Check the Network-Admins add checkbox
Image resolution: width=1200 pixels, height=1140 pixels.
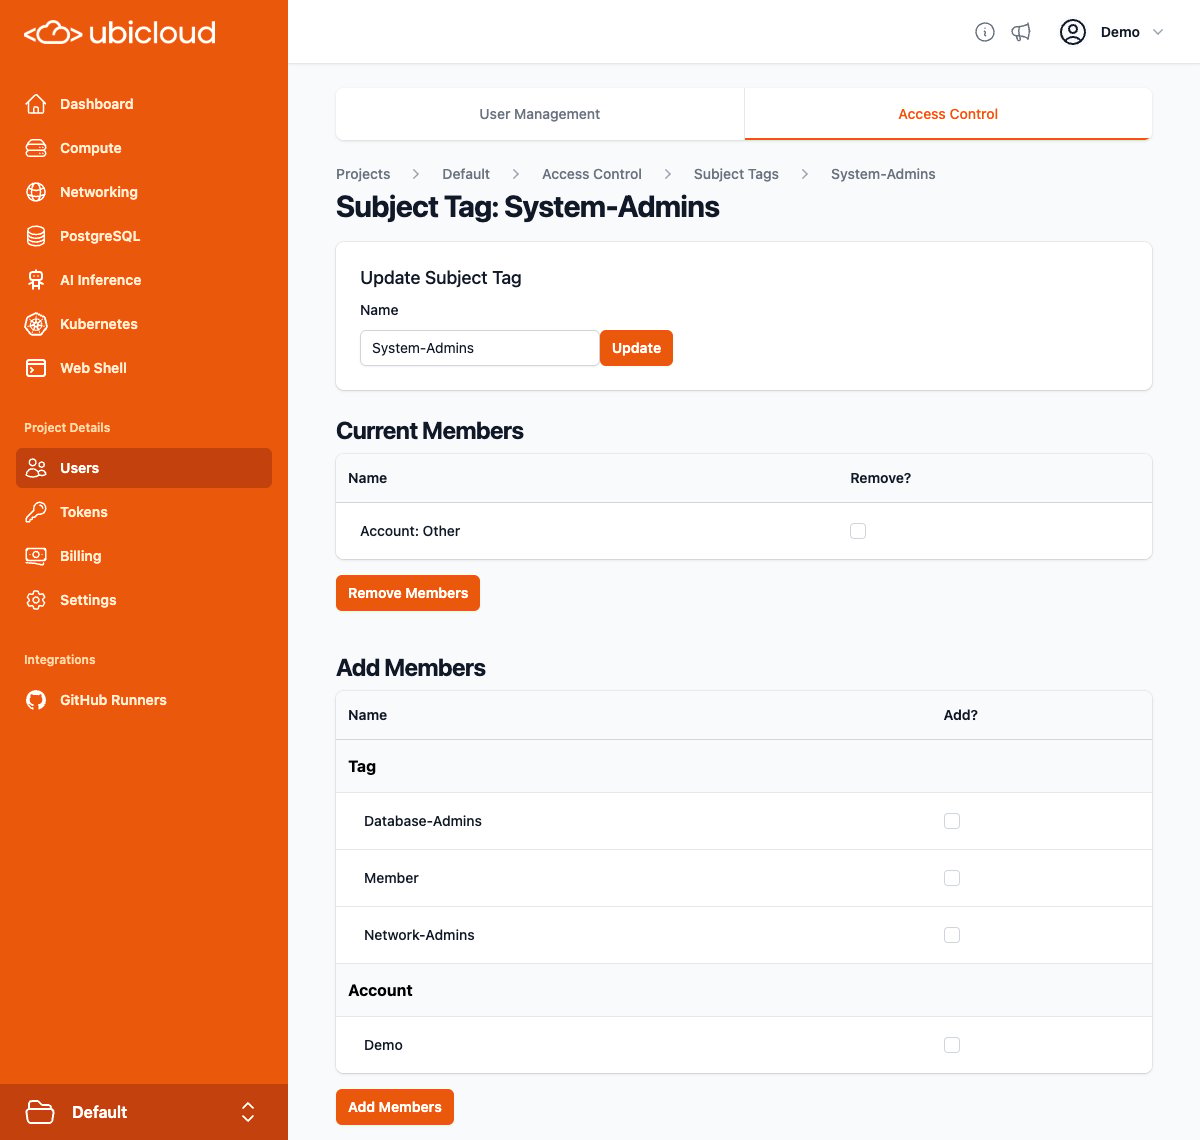[952, 935]
